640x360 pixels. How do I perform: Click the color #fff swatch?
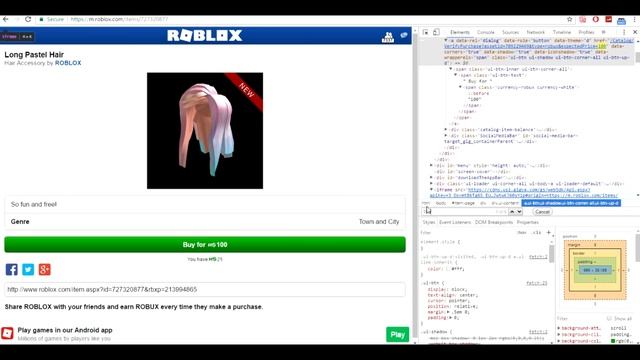(448, 269)
